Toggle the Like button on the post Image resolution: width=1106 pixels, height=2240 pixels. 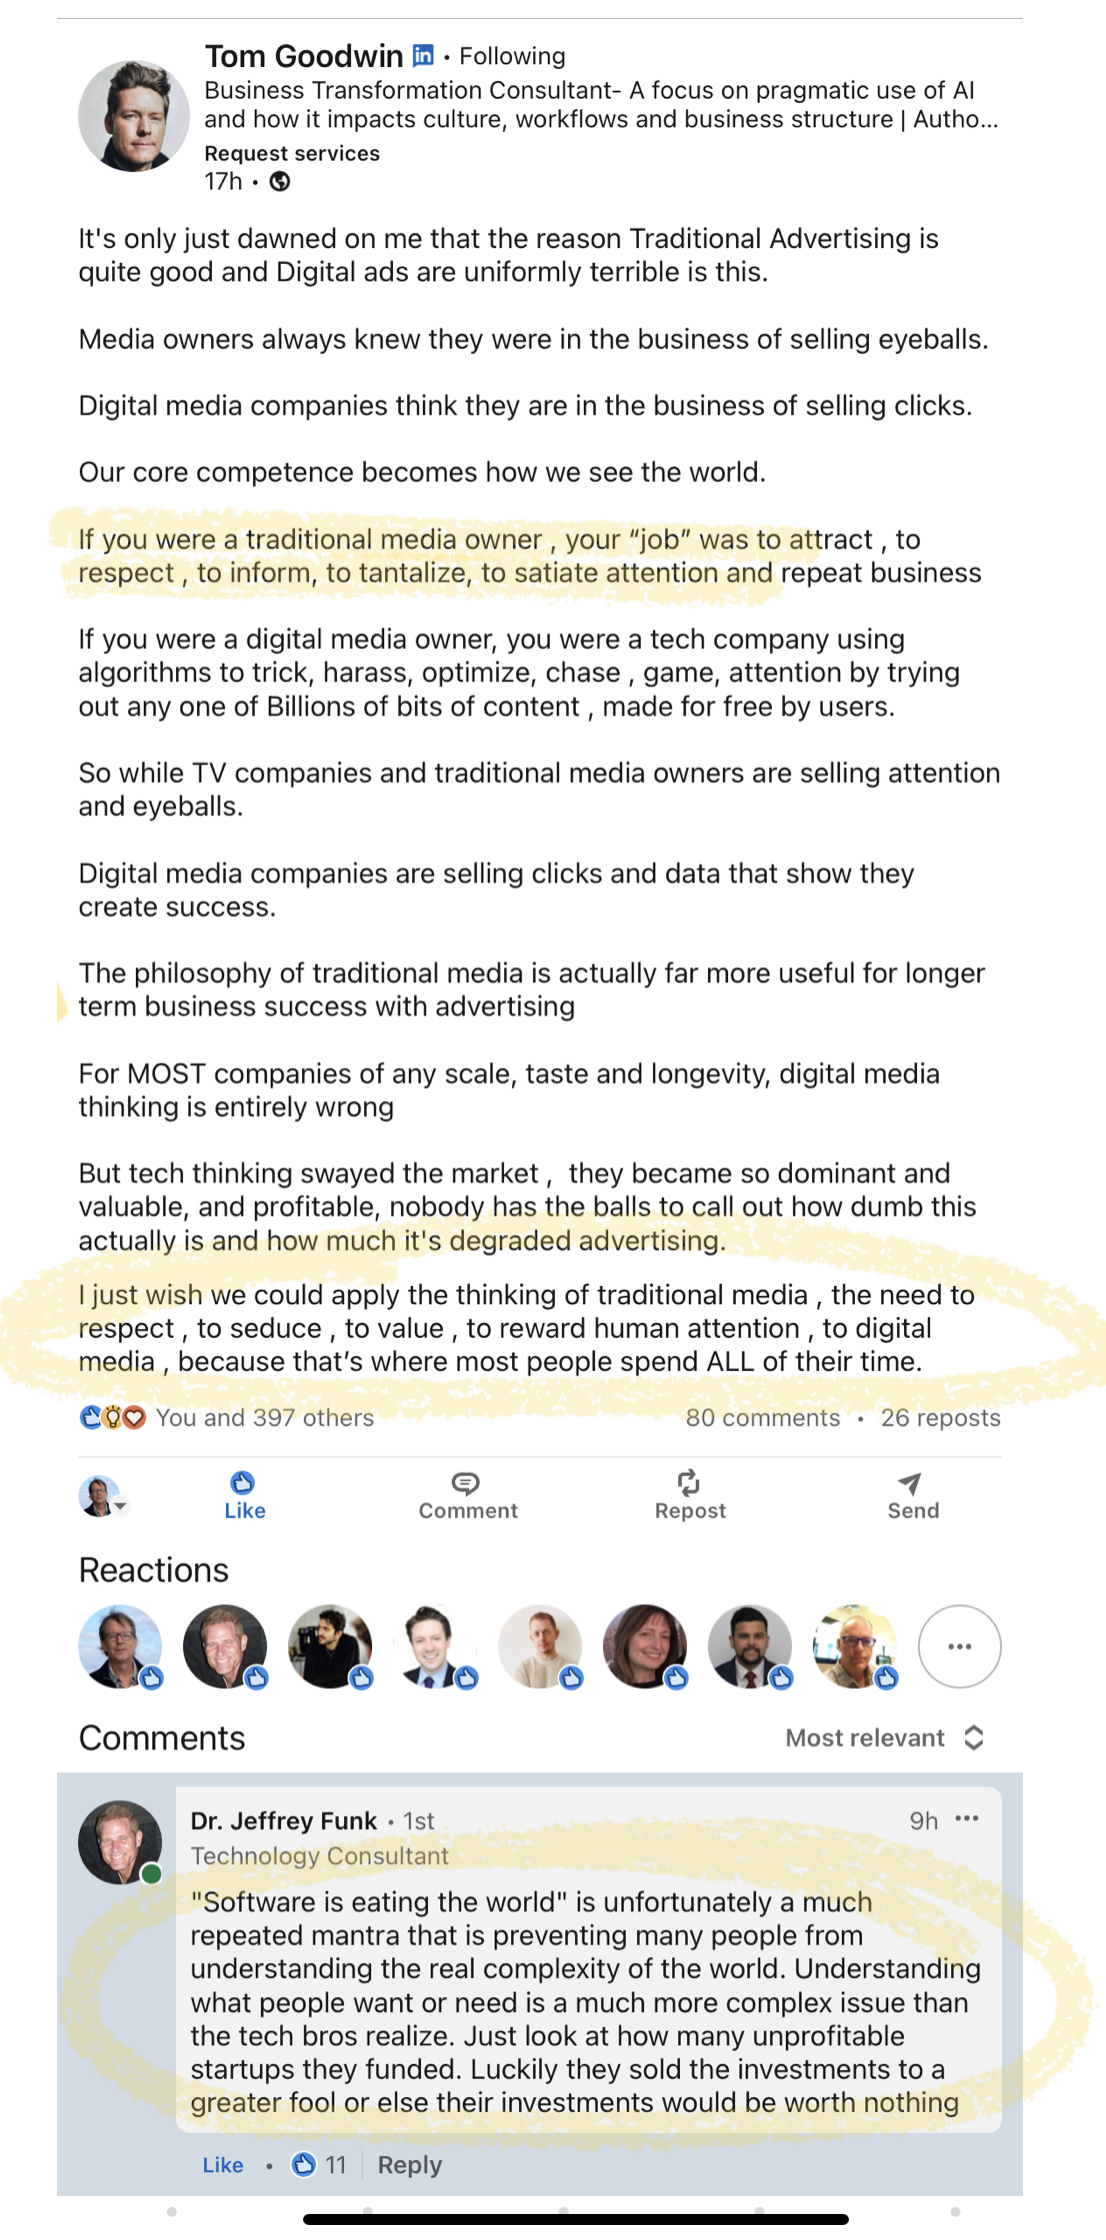pyautogui.click(x=244, y=1495)
